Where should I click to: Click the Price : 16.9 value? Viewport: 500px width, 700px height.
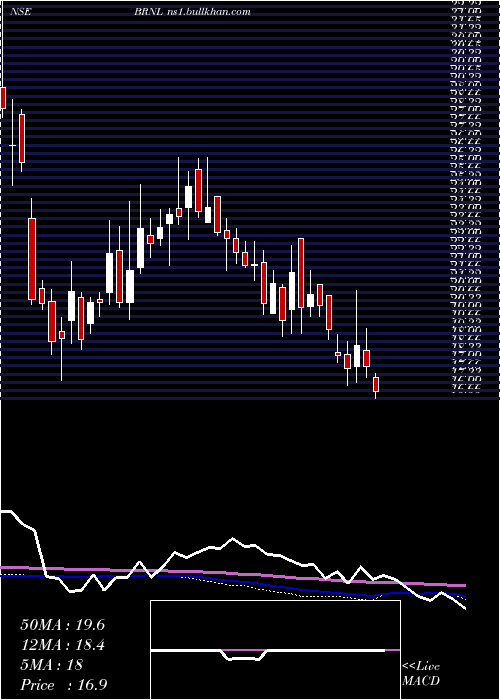[x=63, y=685]
